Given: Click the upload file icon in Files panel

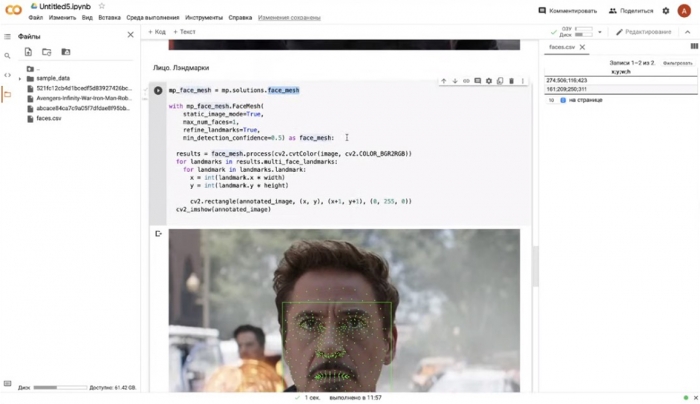Looking at the screenshot, I should 28,52.
